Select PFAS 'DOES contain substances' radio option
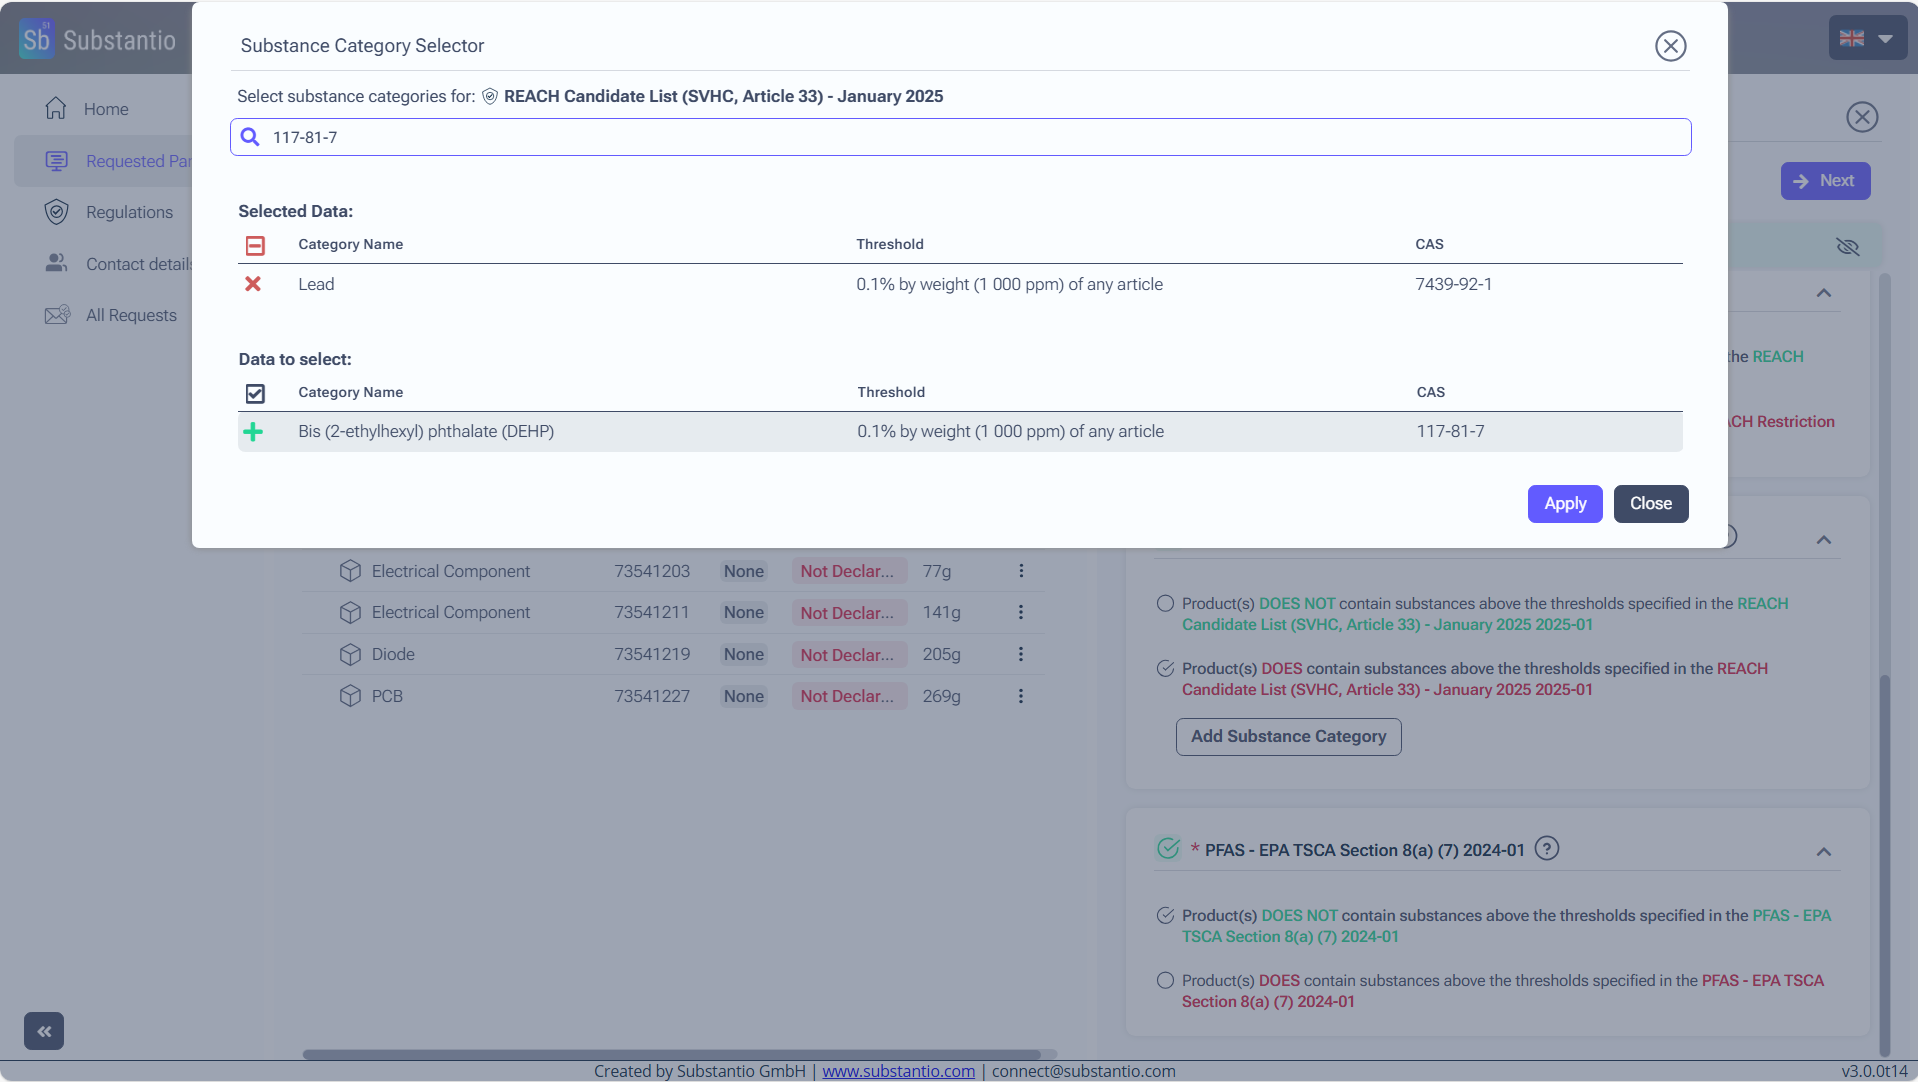The image size is (1918, 1082). (x=1165, y=981)
